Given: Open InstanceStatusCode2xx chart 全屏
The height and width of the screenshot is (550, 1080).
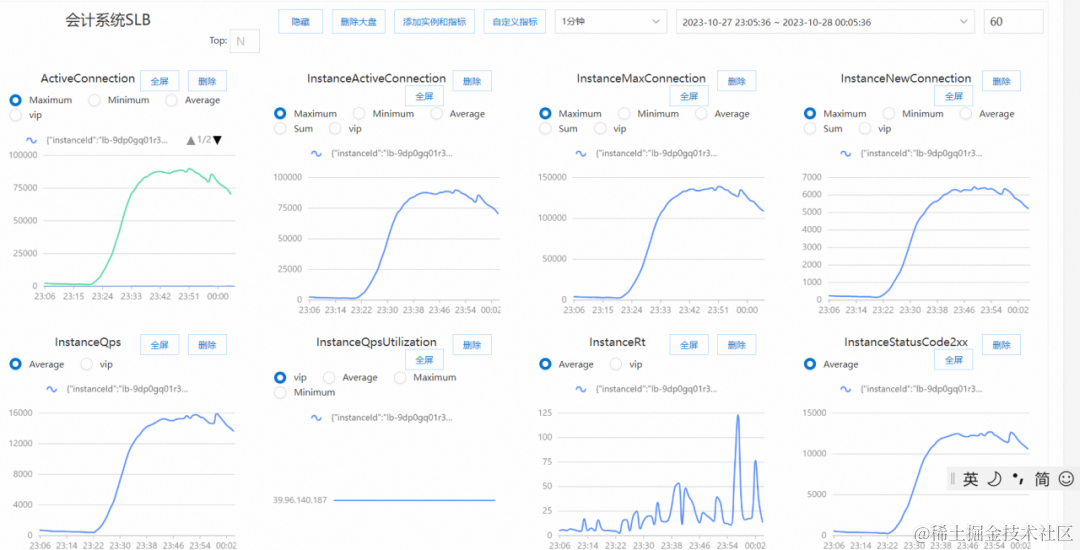Looking at the screenshot, I should [x=954, y=359].
